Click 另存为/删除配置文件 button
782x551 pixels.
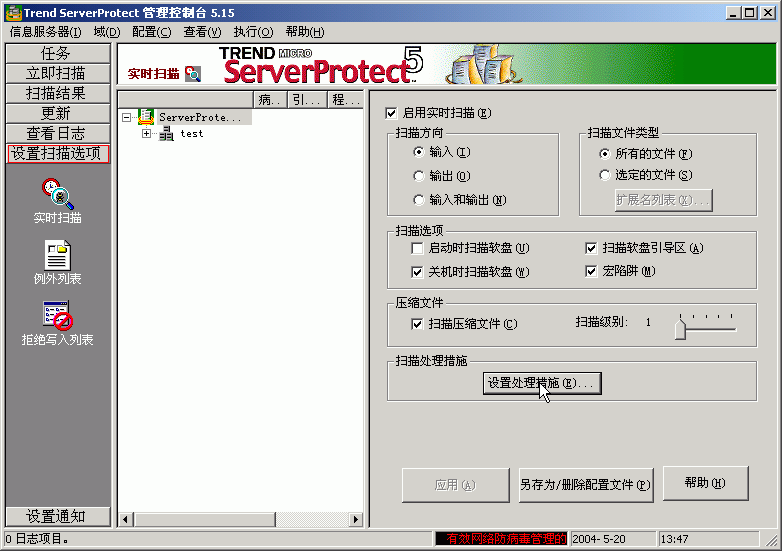585,485
